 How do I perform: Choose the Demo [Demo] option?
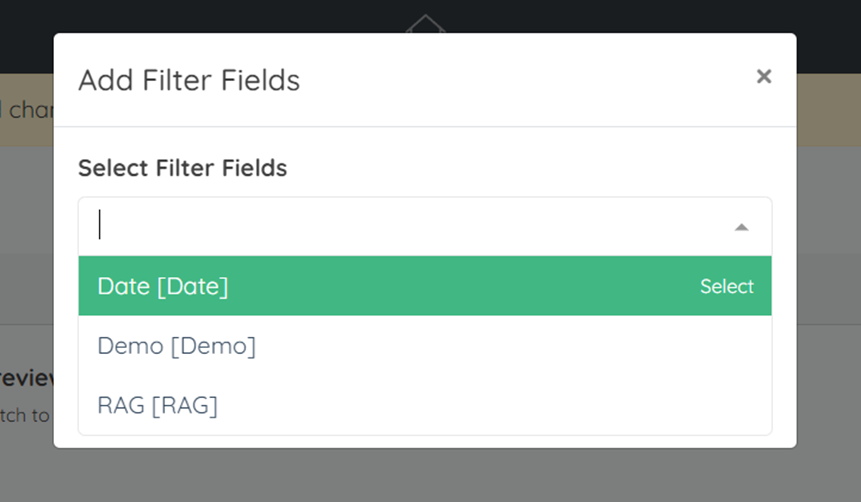coord(425,345)
